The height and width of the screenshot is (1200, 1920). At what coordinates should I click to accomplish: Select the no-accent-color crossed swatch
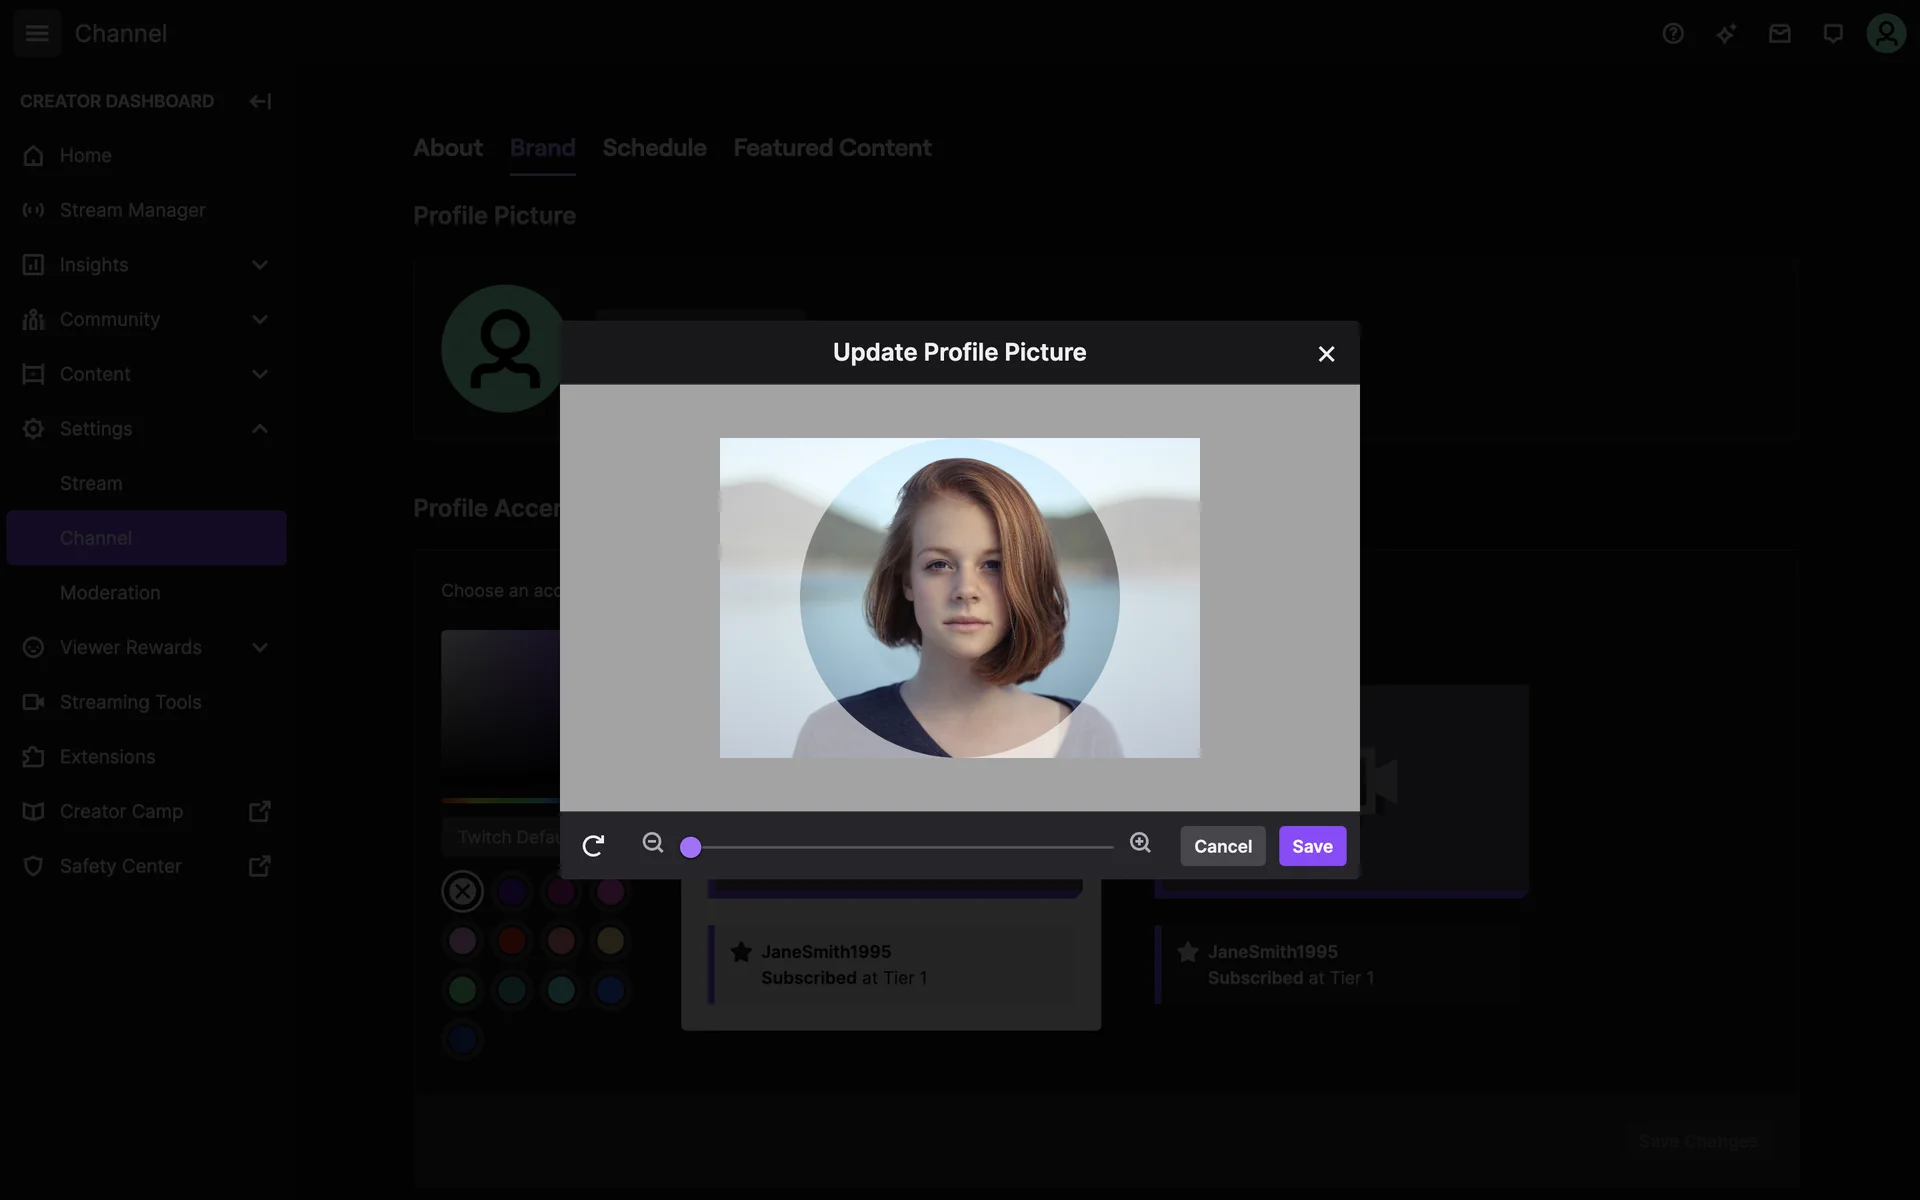pyautogui.click(x=462, y=891)
